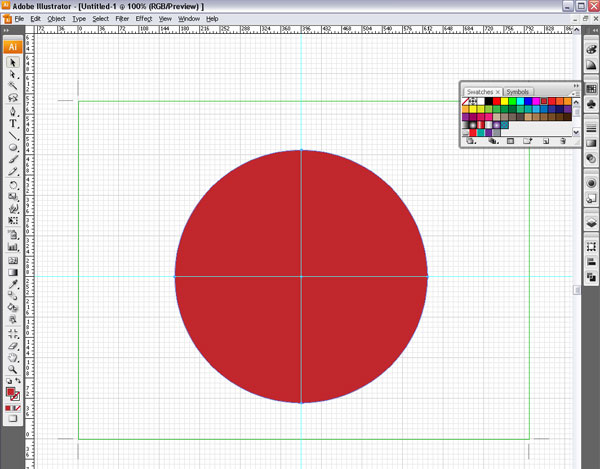Open the Effect menu
Screen dimensions: 600x469
click(144, 18)
